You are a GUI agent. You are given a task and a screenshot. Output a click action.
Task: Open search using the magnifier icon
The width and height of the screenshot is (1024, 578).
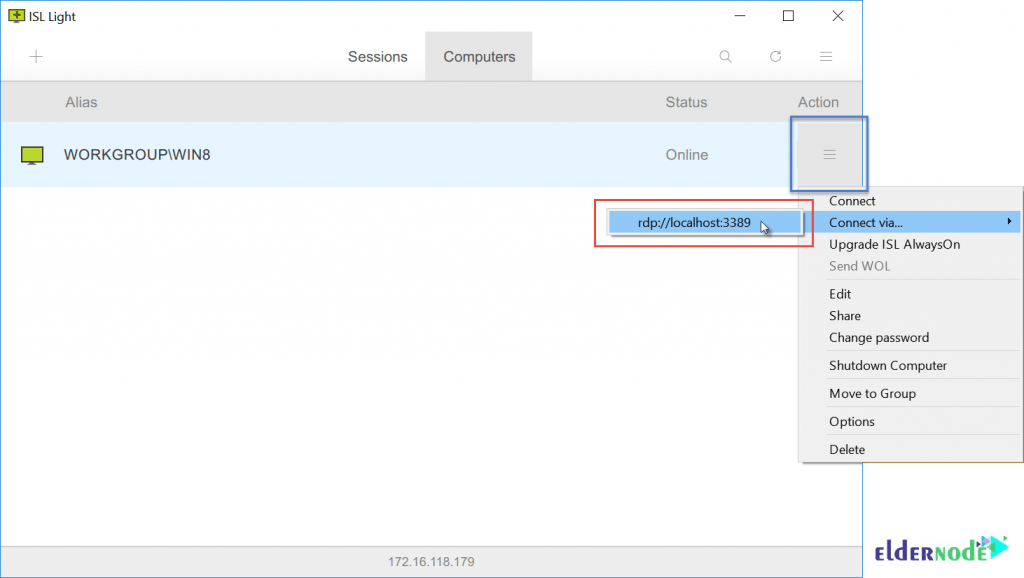725,56
